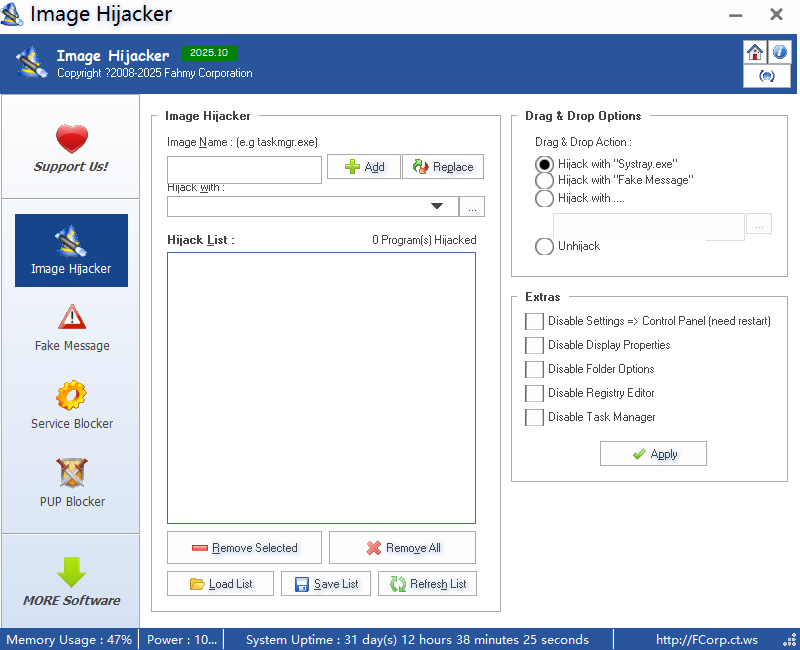
Task: Open the About info icon
Action: 779,51
